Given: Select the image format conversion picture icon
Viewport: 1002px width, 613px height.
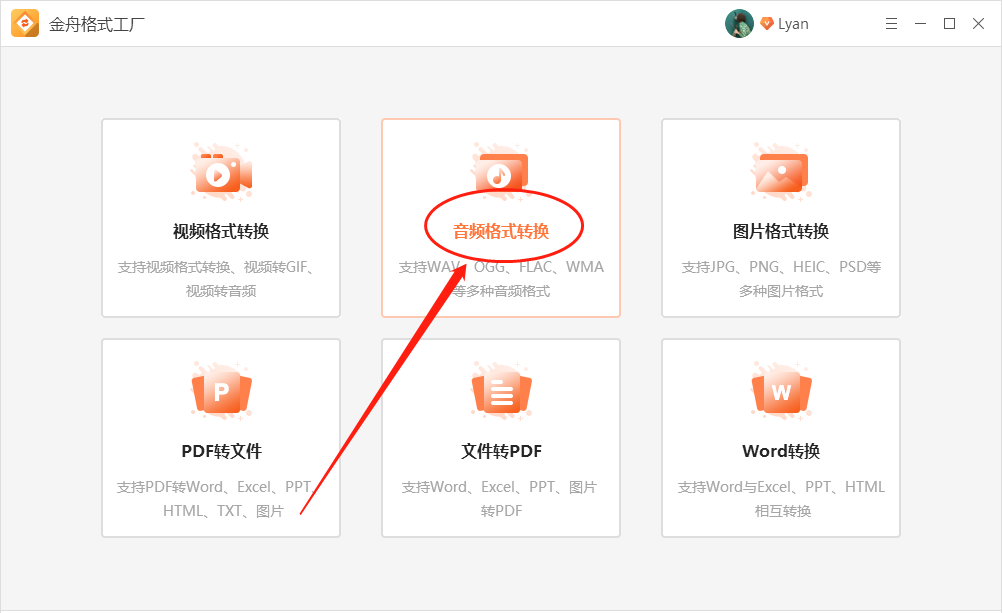Looking at the screenshot, I should (x=781, y=174).
